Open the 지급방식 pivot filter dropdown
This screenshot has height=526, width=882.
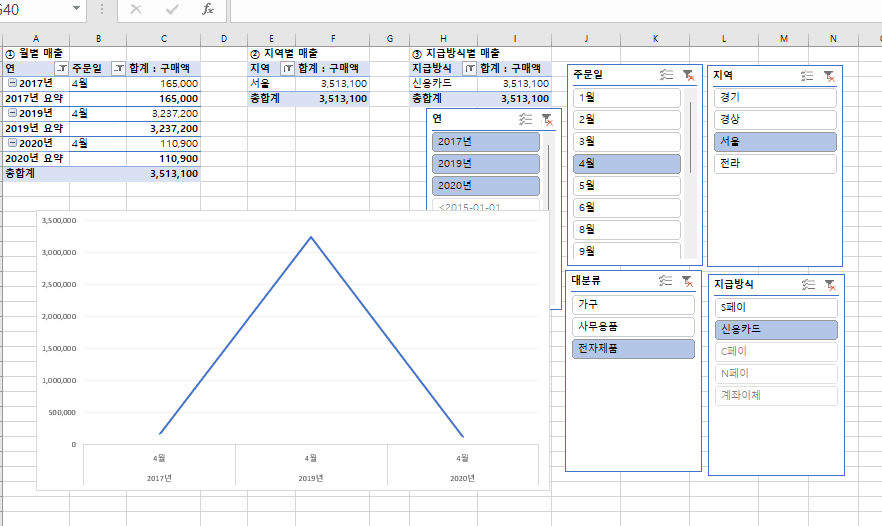coord(471,68)
